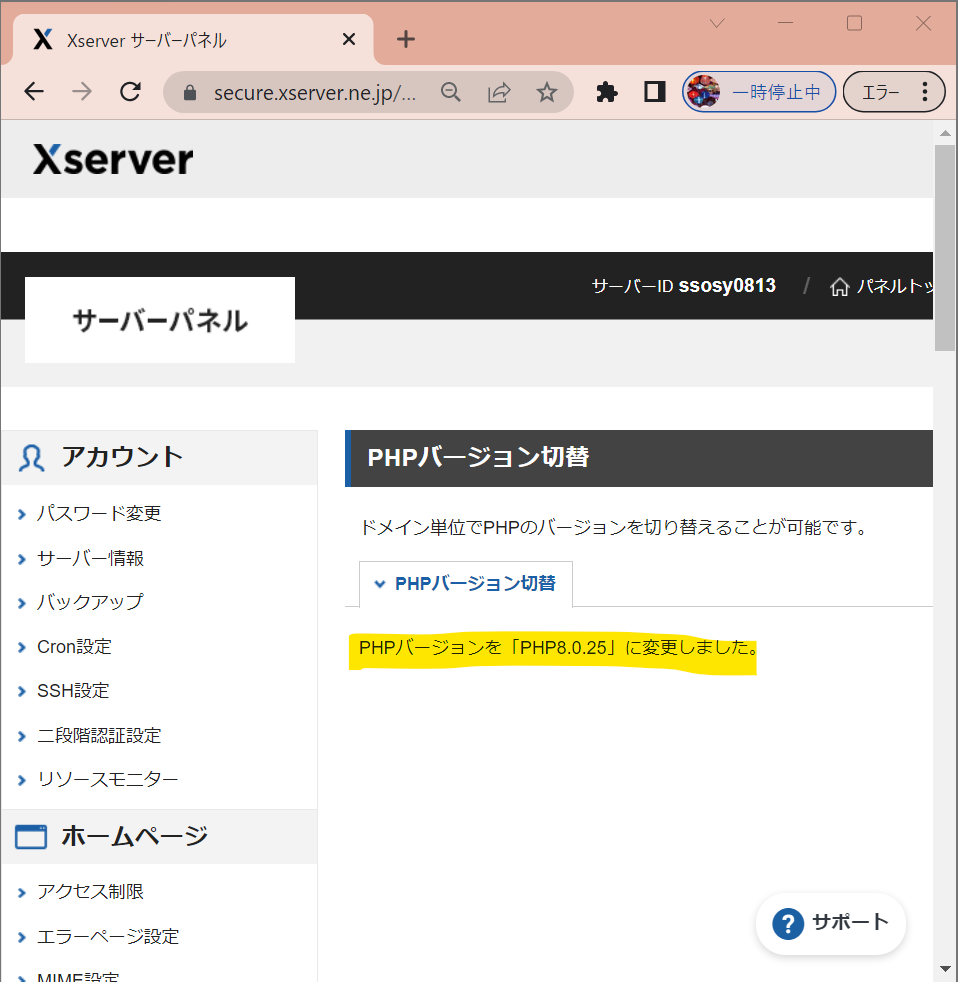The width and height of the screenshot is (958, 982).
Task: Click the ドメイン単位でPHP description text
Action: pos(614,527)
